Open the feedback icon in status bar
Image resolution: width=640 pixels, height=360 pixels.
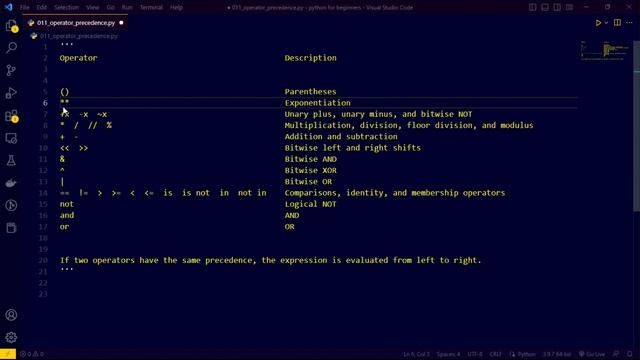click(x=616, y=354)
